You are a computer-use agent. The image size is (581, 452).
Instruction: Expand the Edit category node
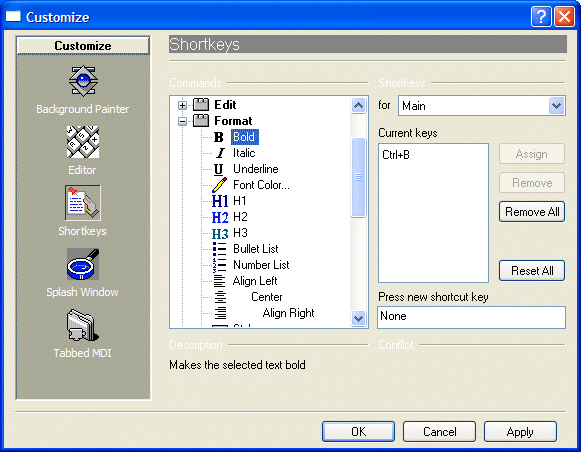click(x=182, y=105)
